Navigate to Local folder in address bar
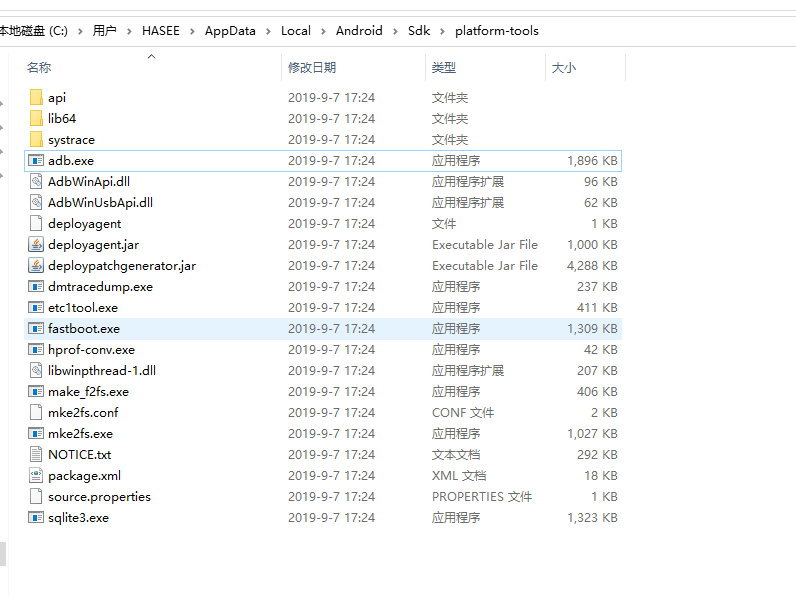Screen dimensions: 796x597 click(296, 31)
